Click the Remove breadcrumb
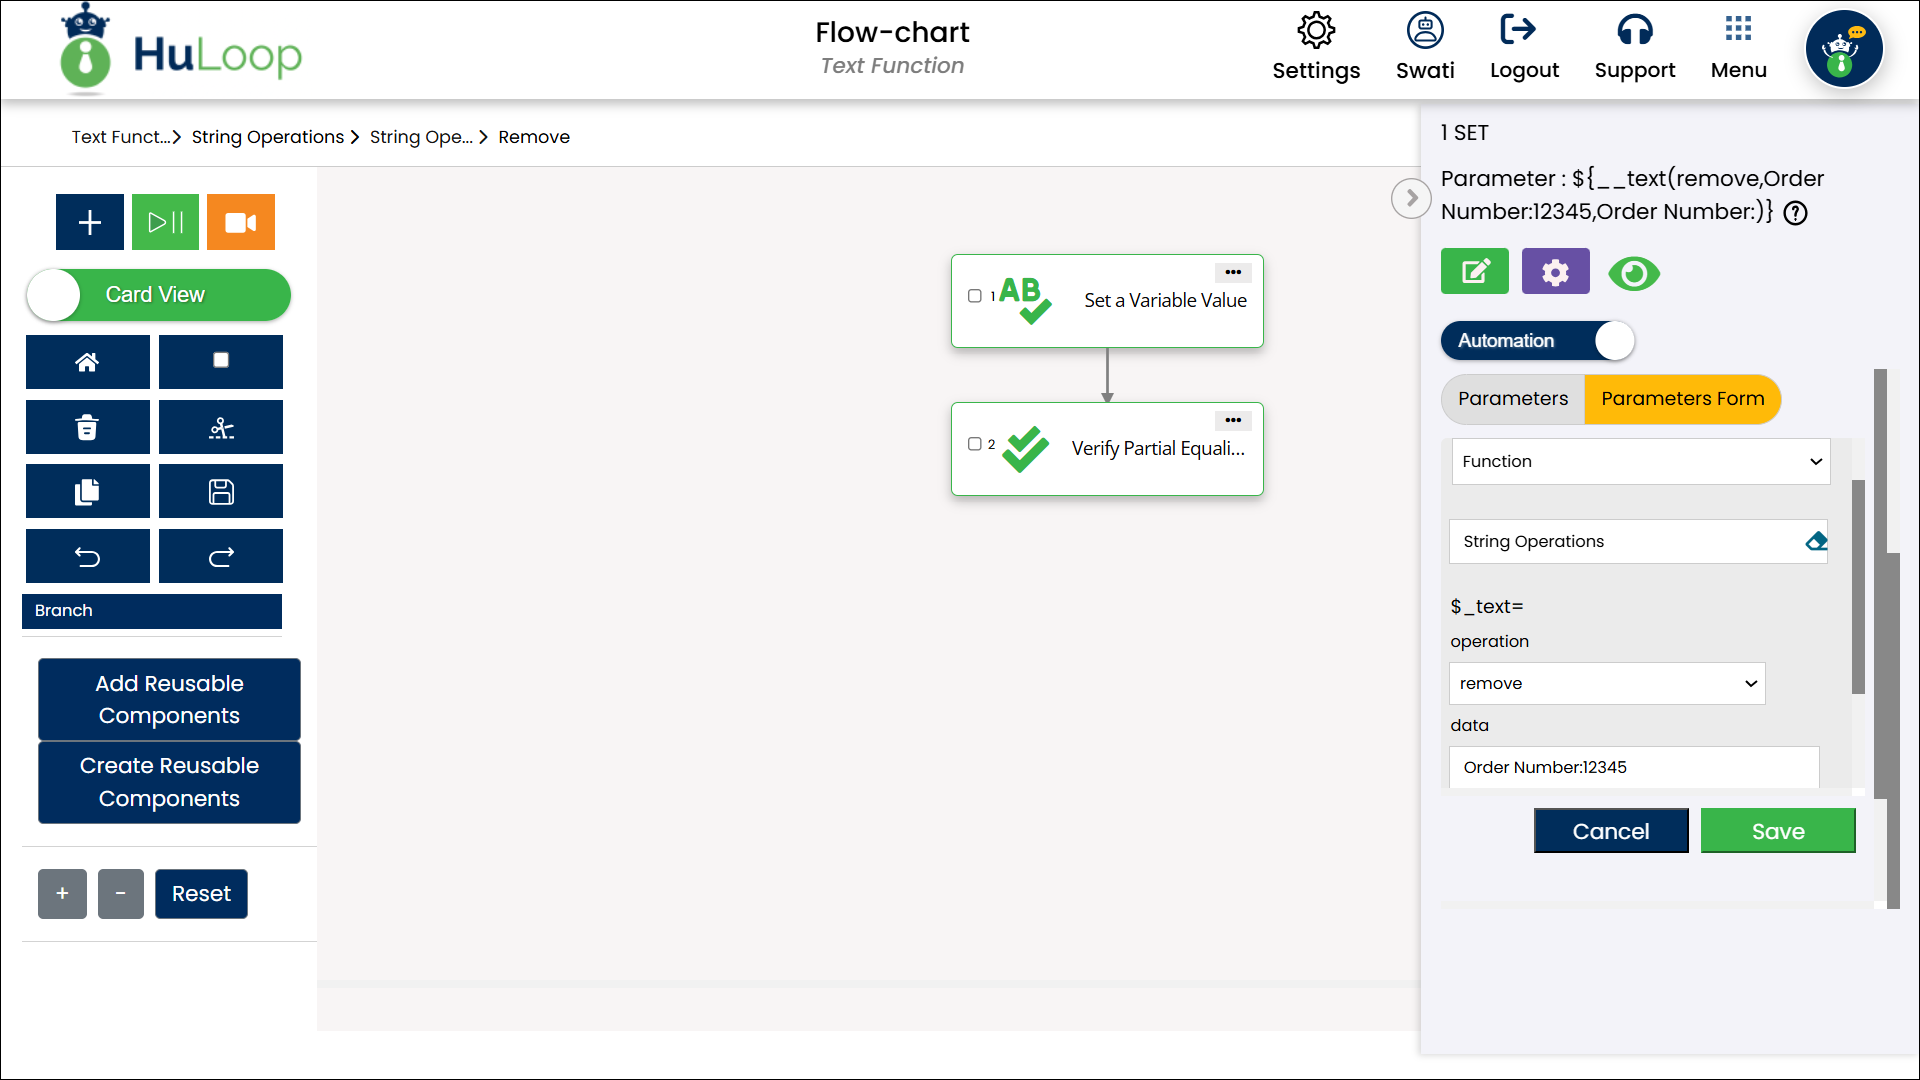The height and width of the screenshot is (1080, 1920). coord(534,137)
